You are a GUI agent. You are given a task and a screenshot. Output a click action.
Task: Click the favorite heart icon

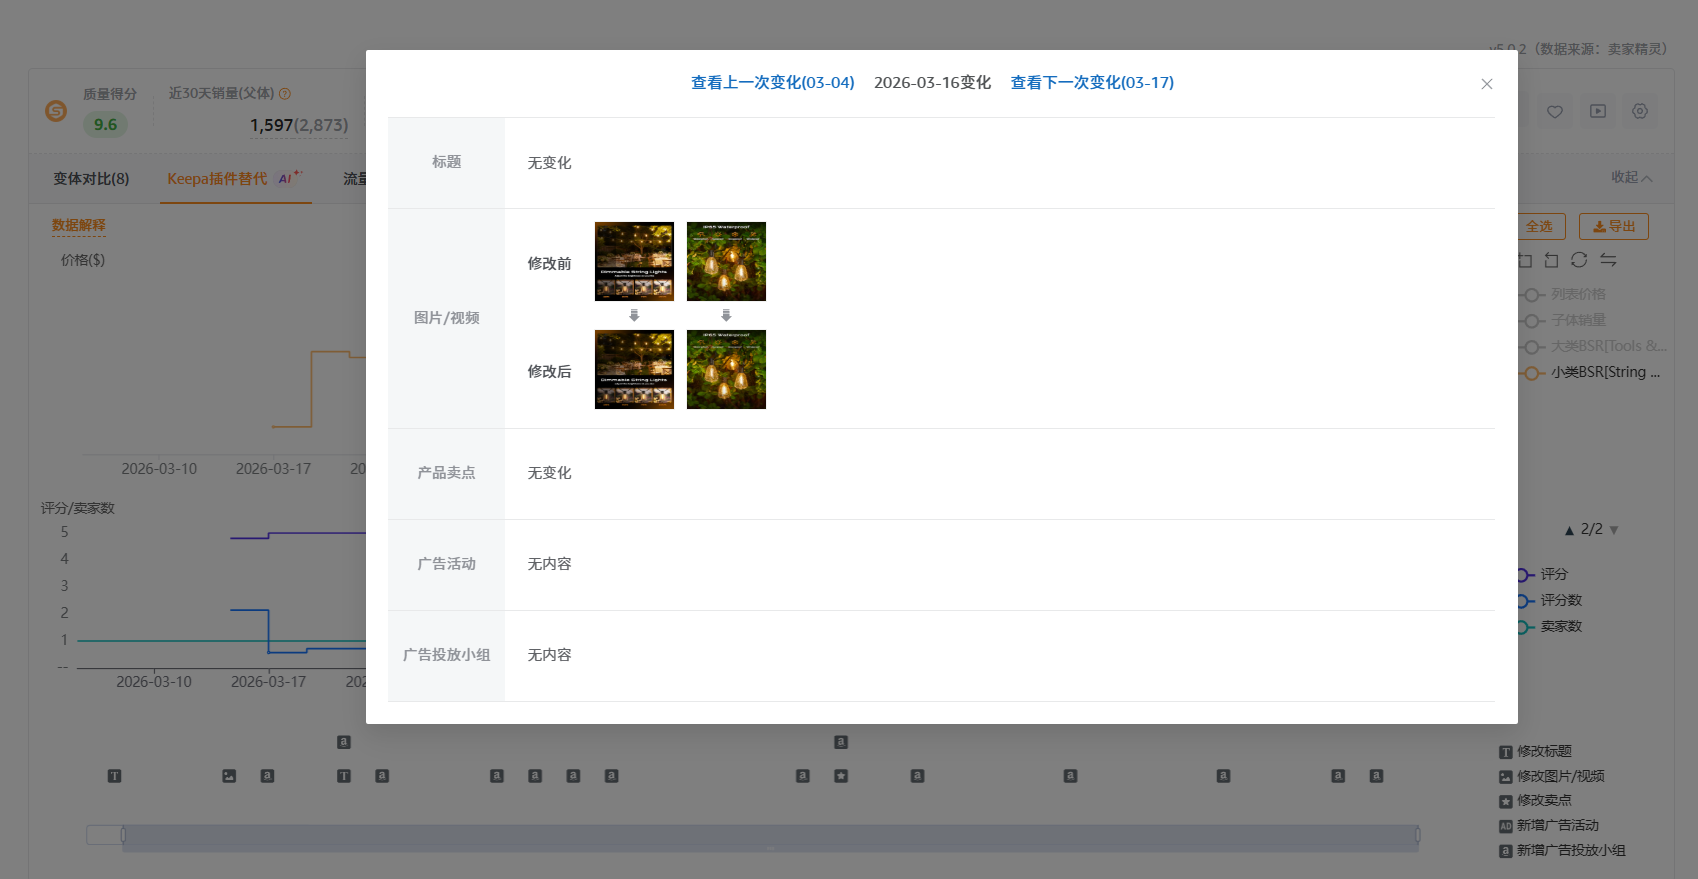click(1554, 112)
